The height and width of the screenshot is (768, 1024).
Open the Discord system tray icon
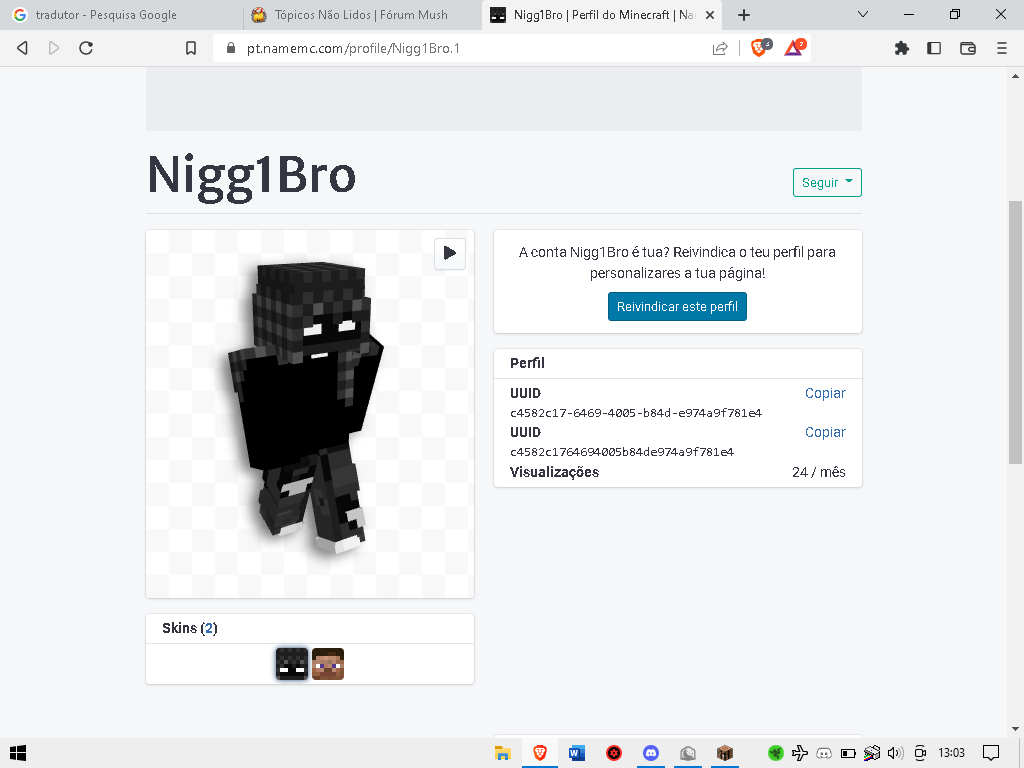[x=824, y=753]
